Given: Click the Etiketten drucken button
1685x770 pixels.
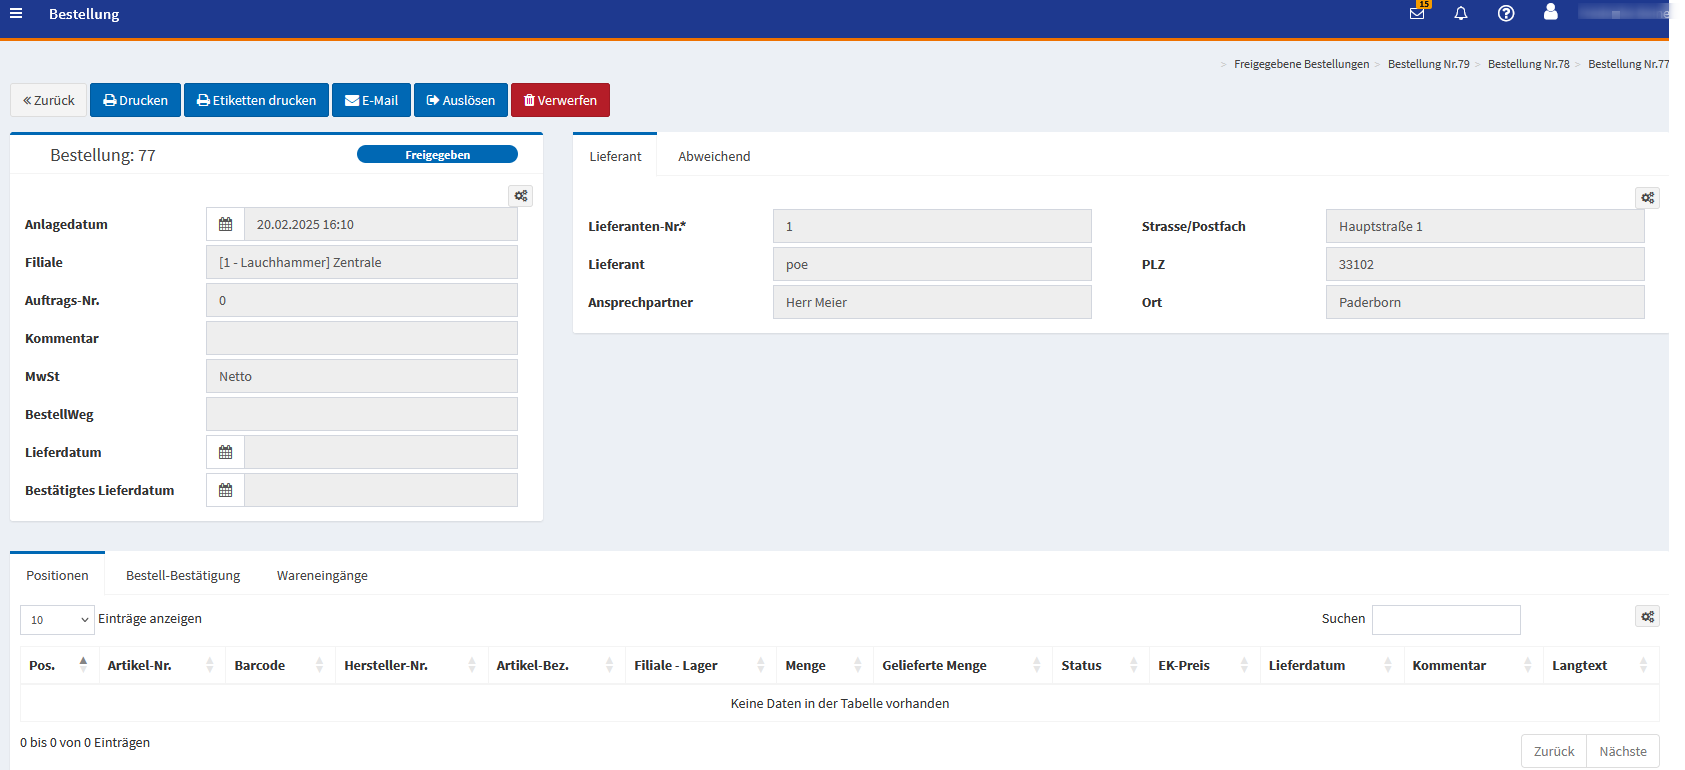Looking at the screenshot, I should (256, 101).
